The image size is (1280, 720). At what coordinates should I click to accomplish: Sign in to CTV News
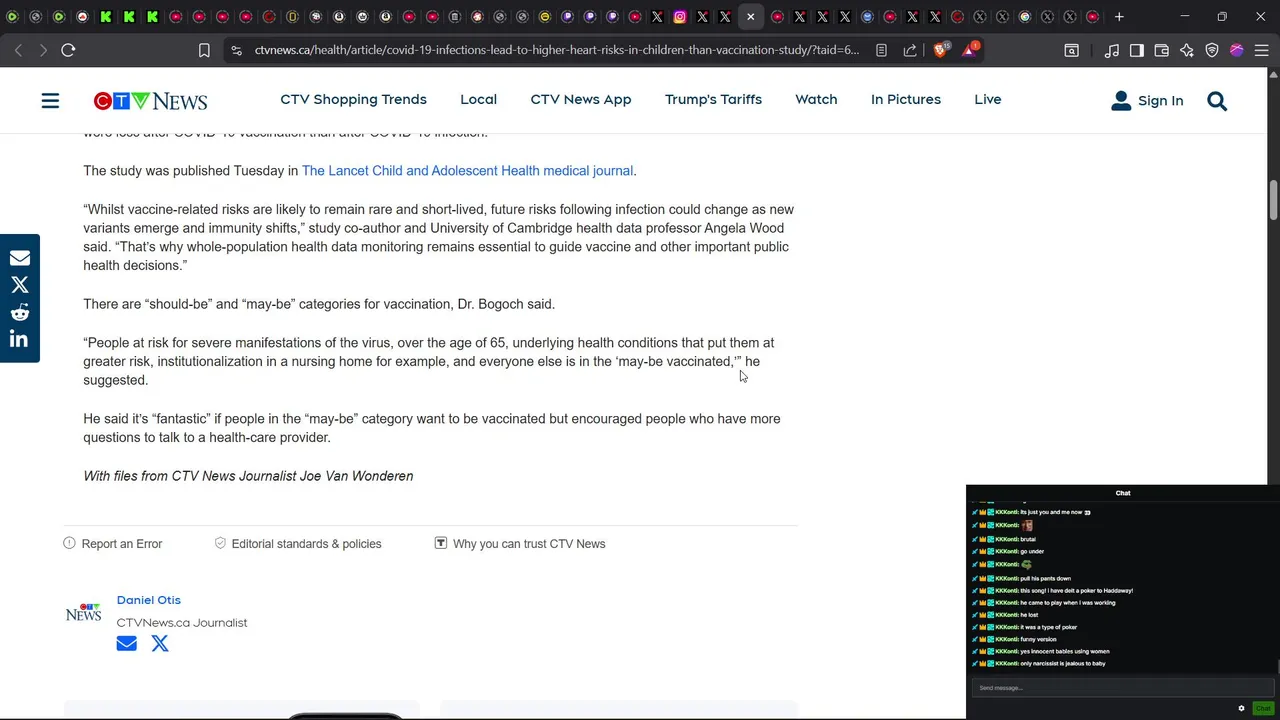pos(1147,101)
